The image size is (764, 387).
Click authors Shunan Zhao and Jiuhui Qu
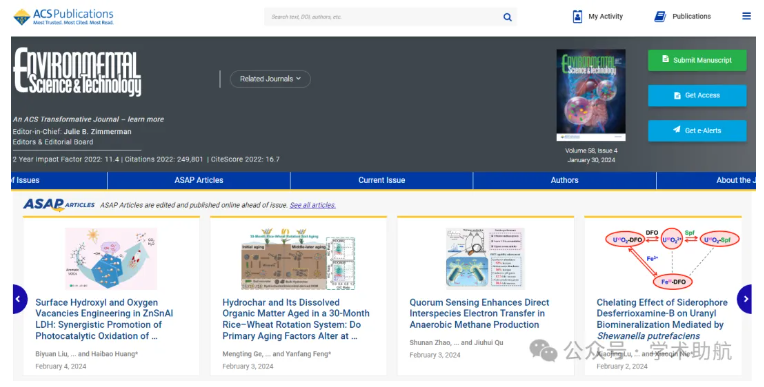pyautogui.click(x=456, y=343)
